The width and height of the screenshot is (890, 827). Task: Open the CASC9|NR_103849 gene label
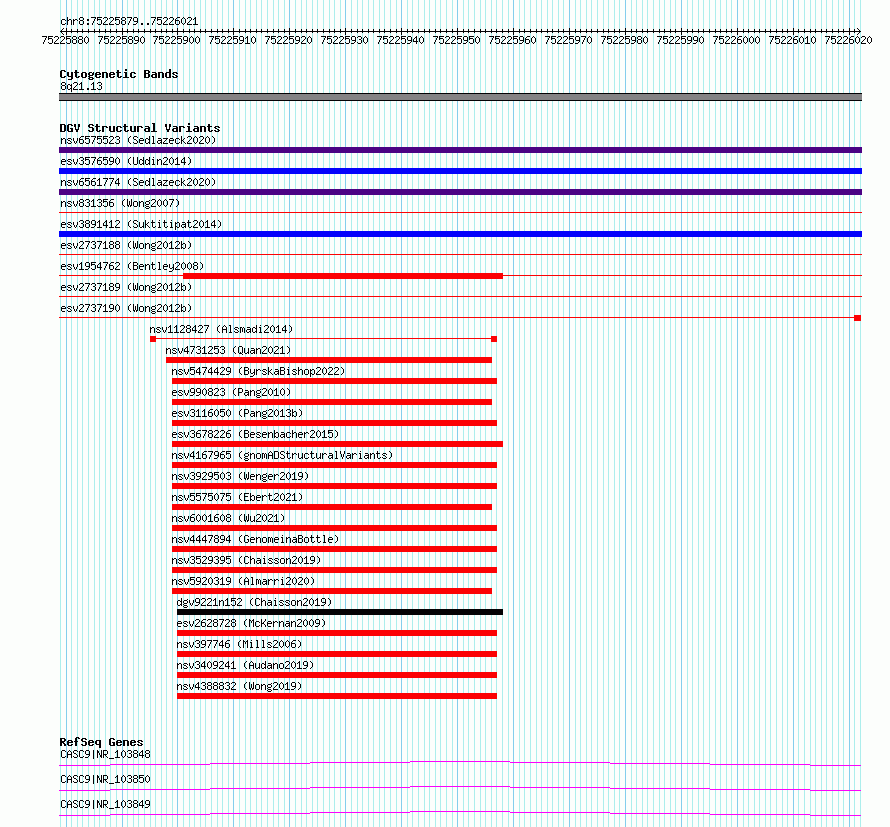(x=105, y=804)
